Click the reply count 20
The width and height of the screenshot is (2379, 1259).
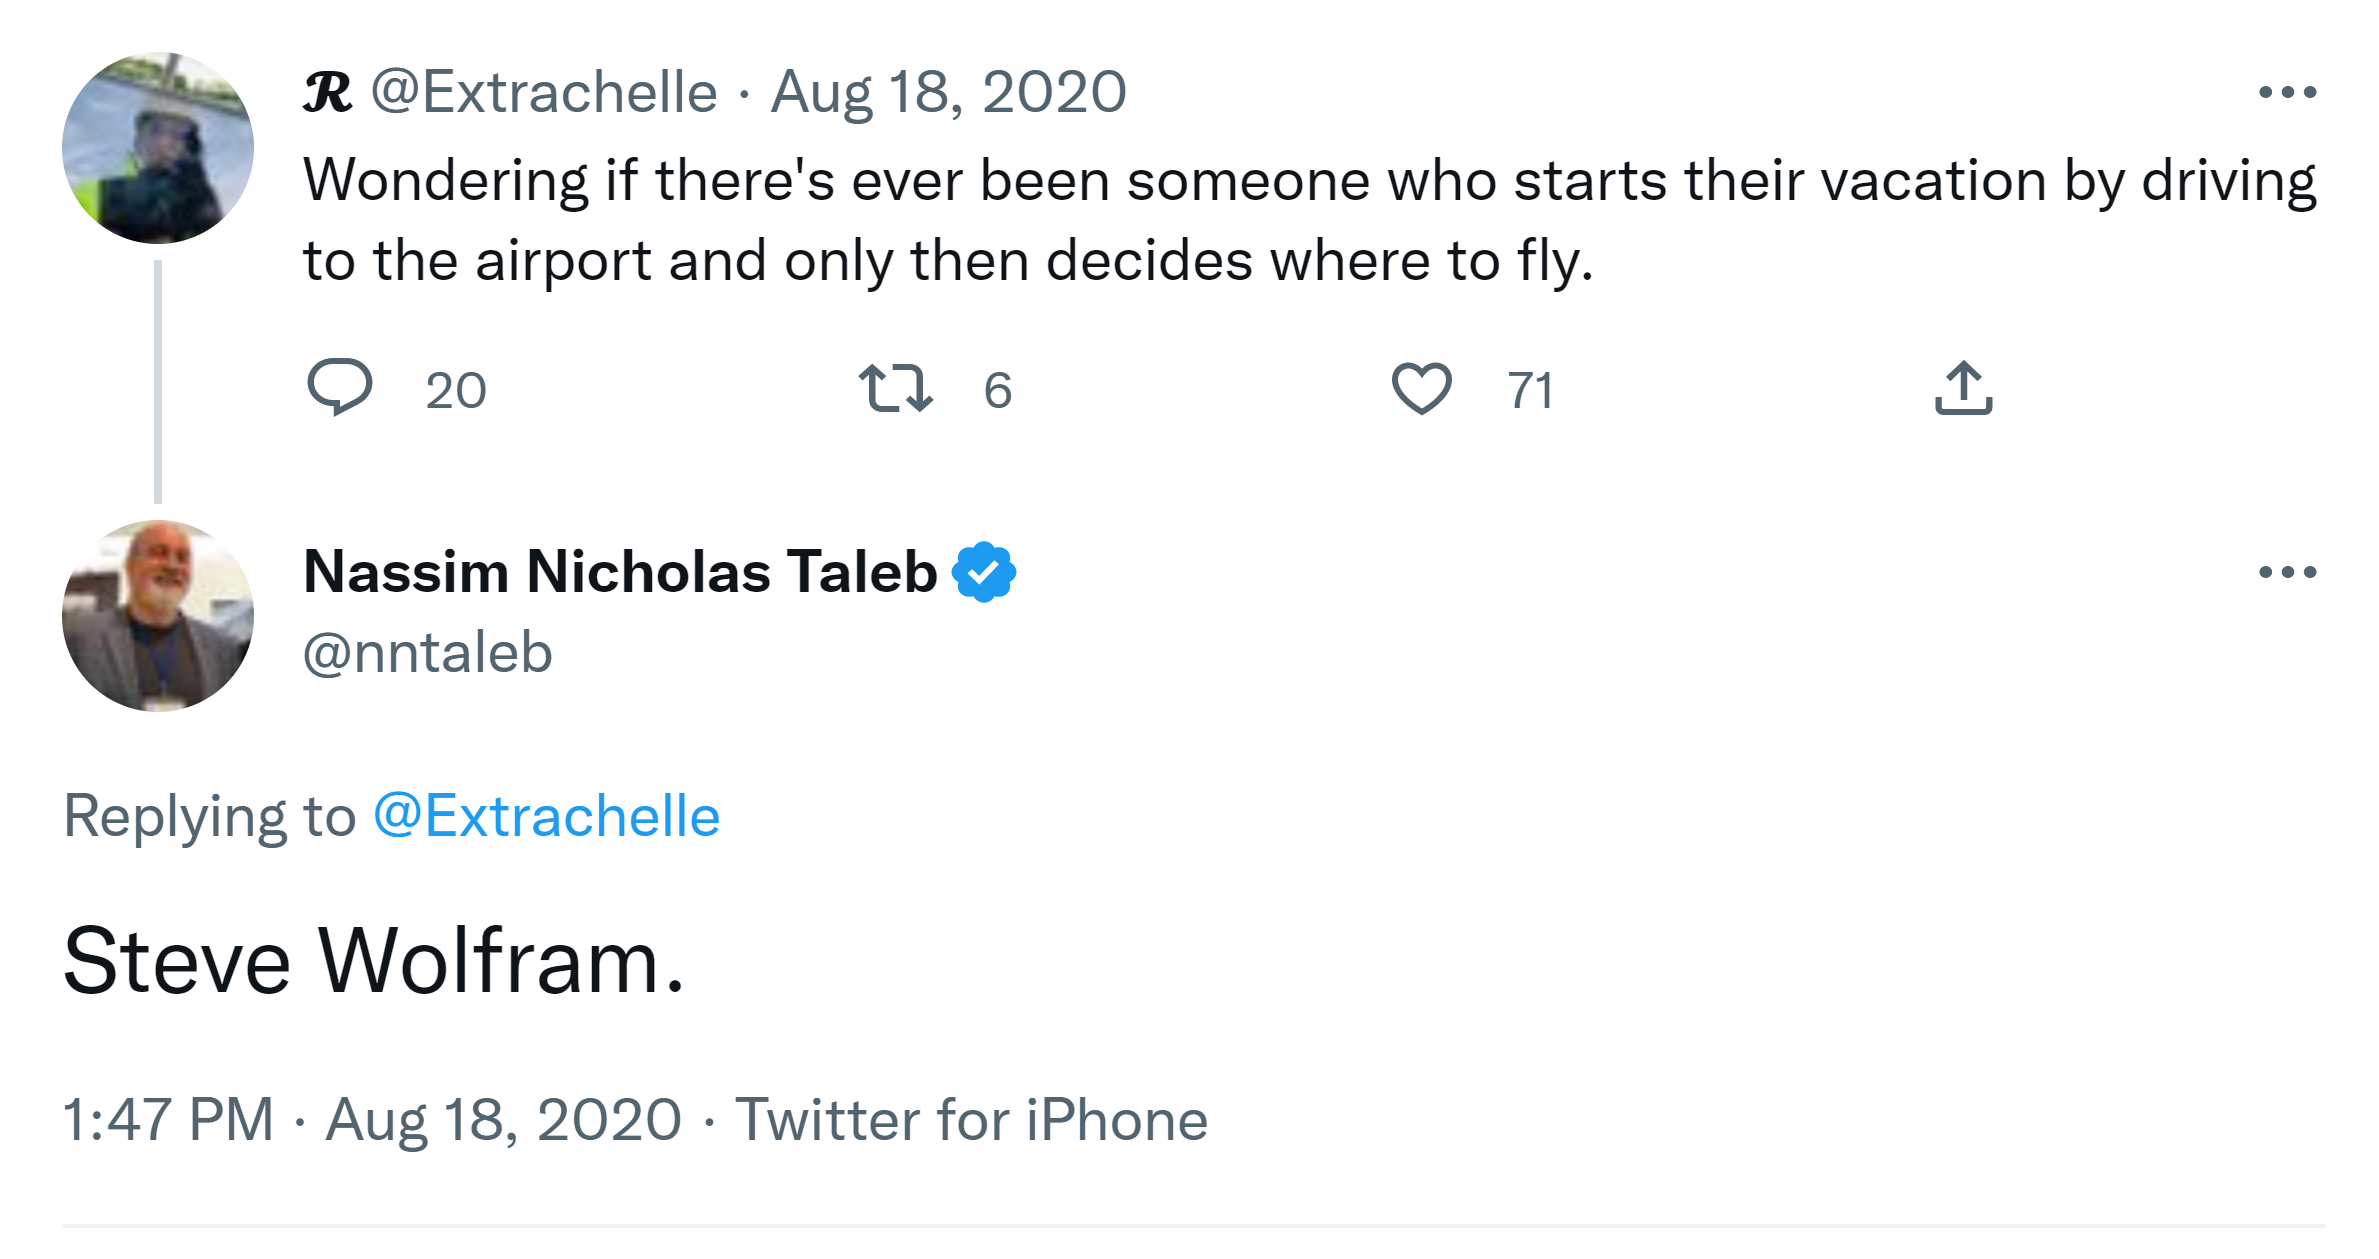(456, 390)
